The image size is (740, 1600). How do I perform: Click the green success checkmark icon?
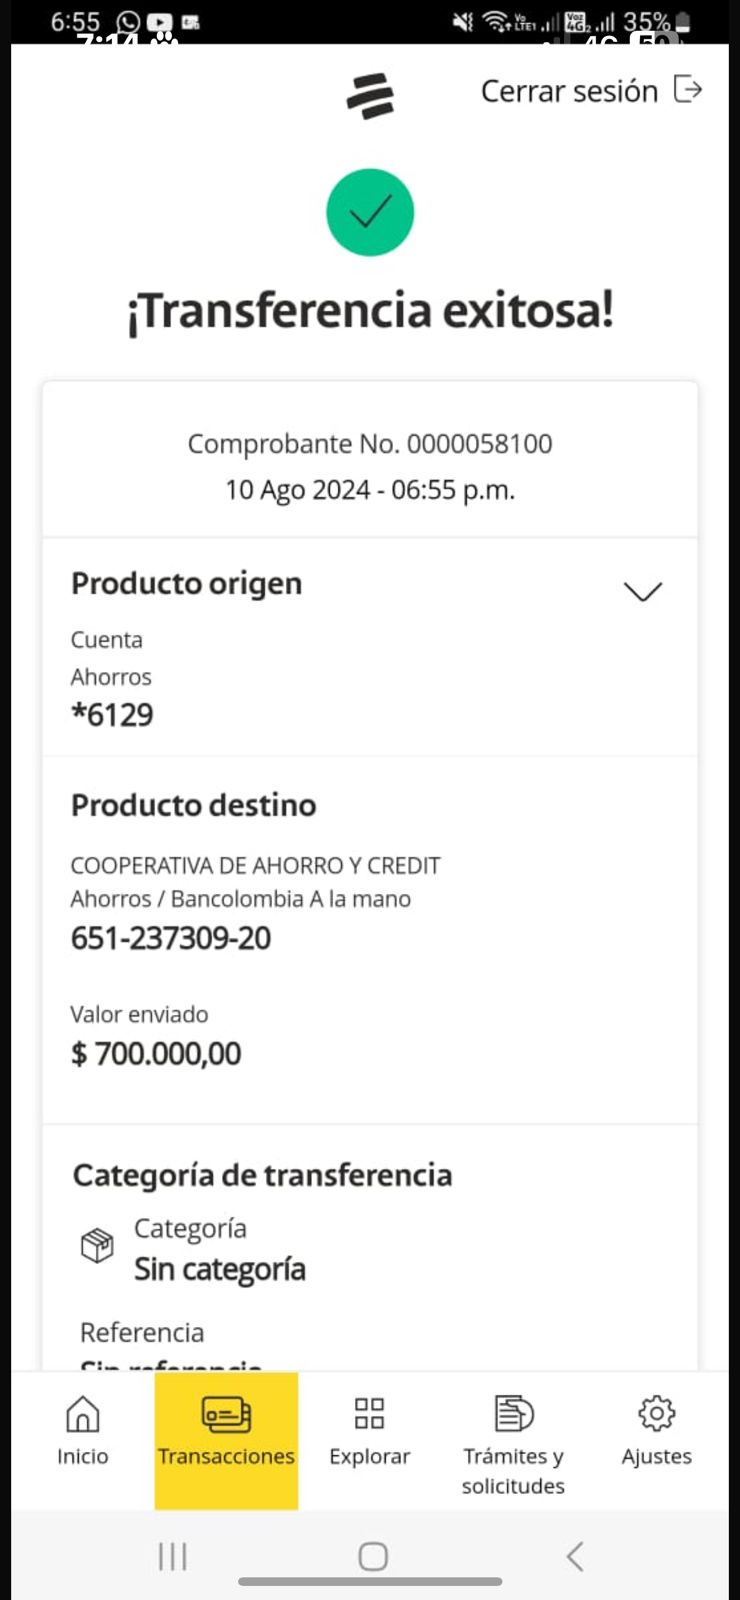(x=370, y=212)
